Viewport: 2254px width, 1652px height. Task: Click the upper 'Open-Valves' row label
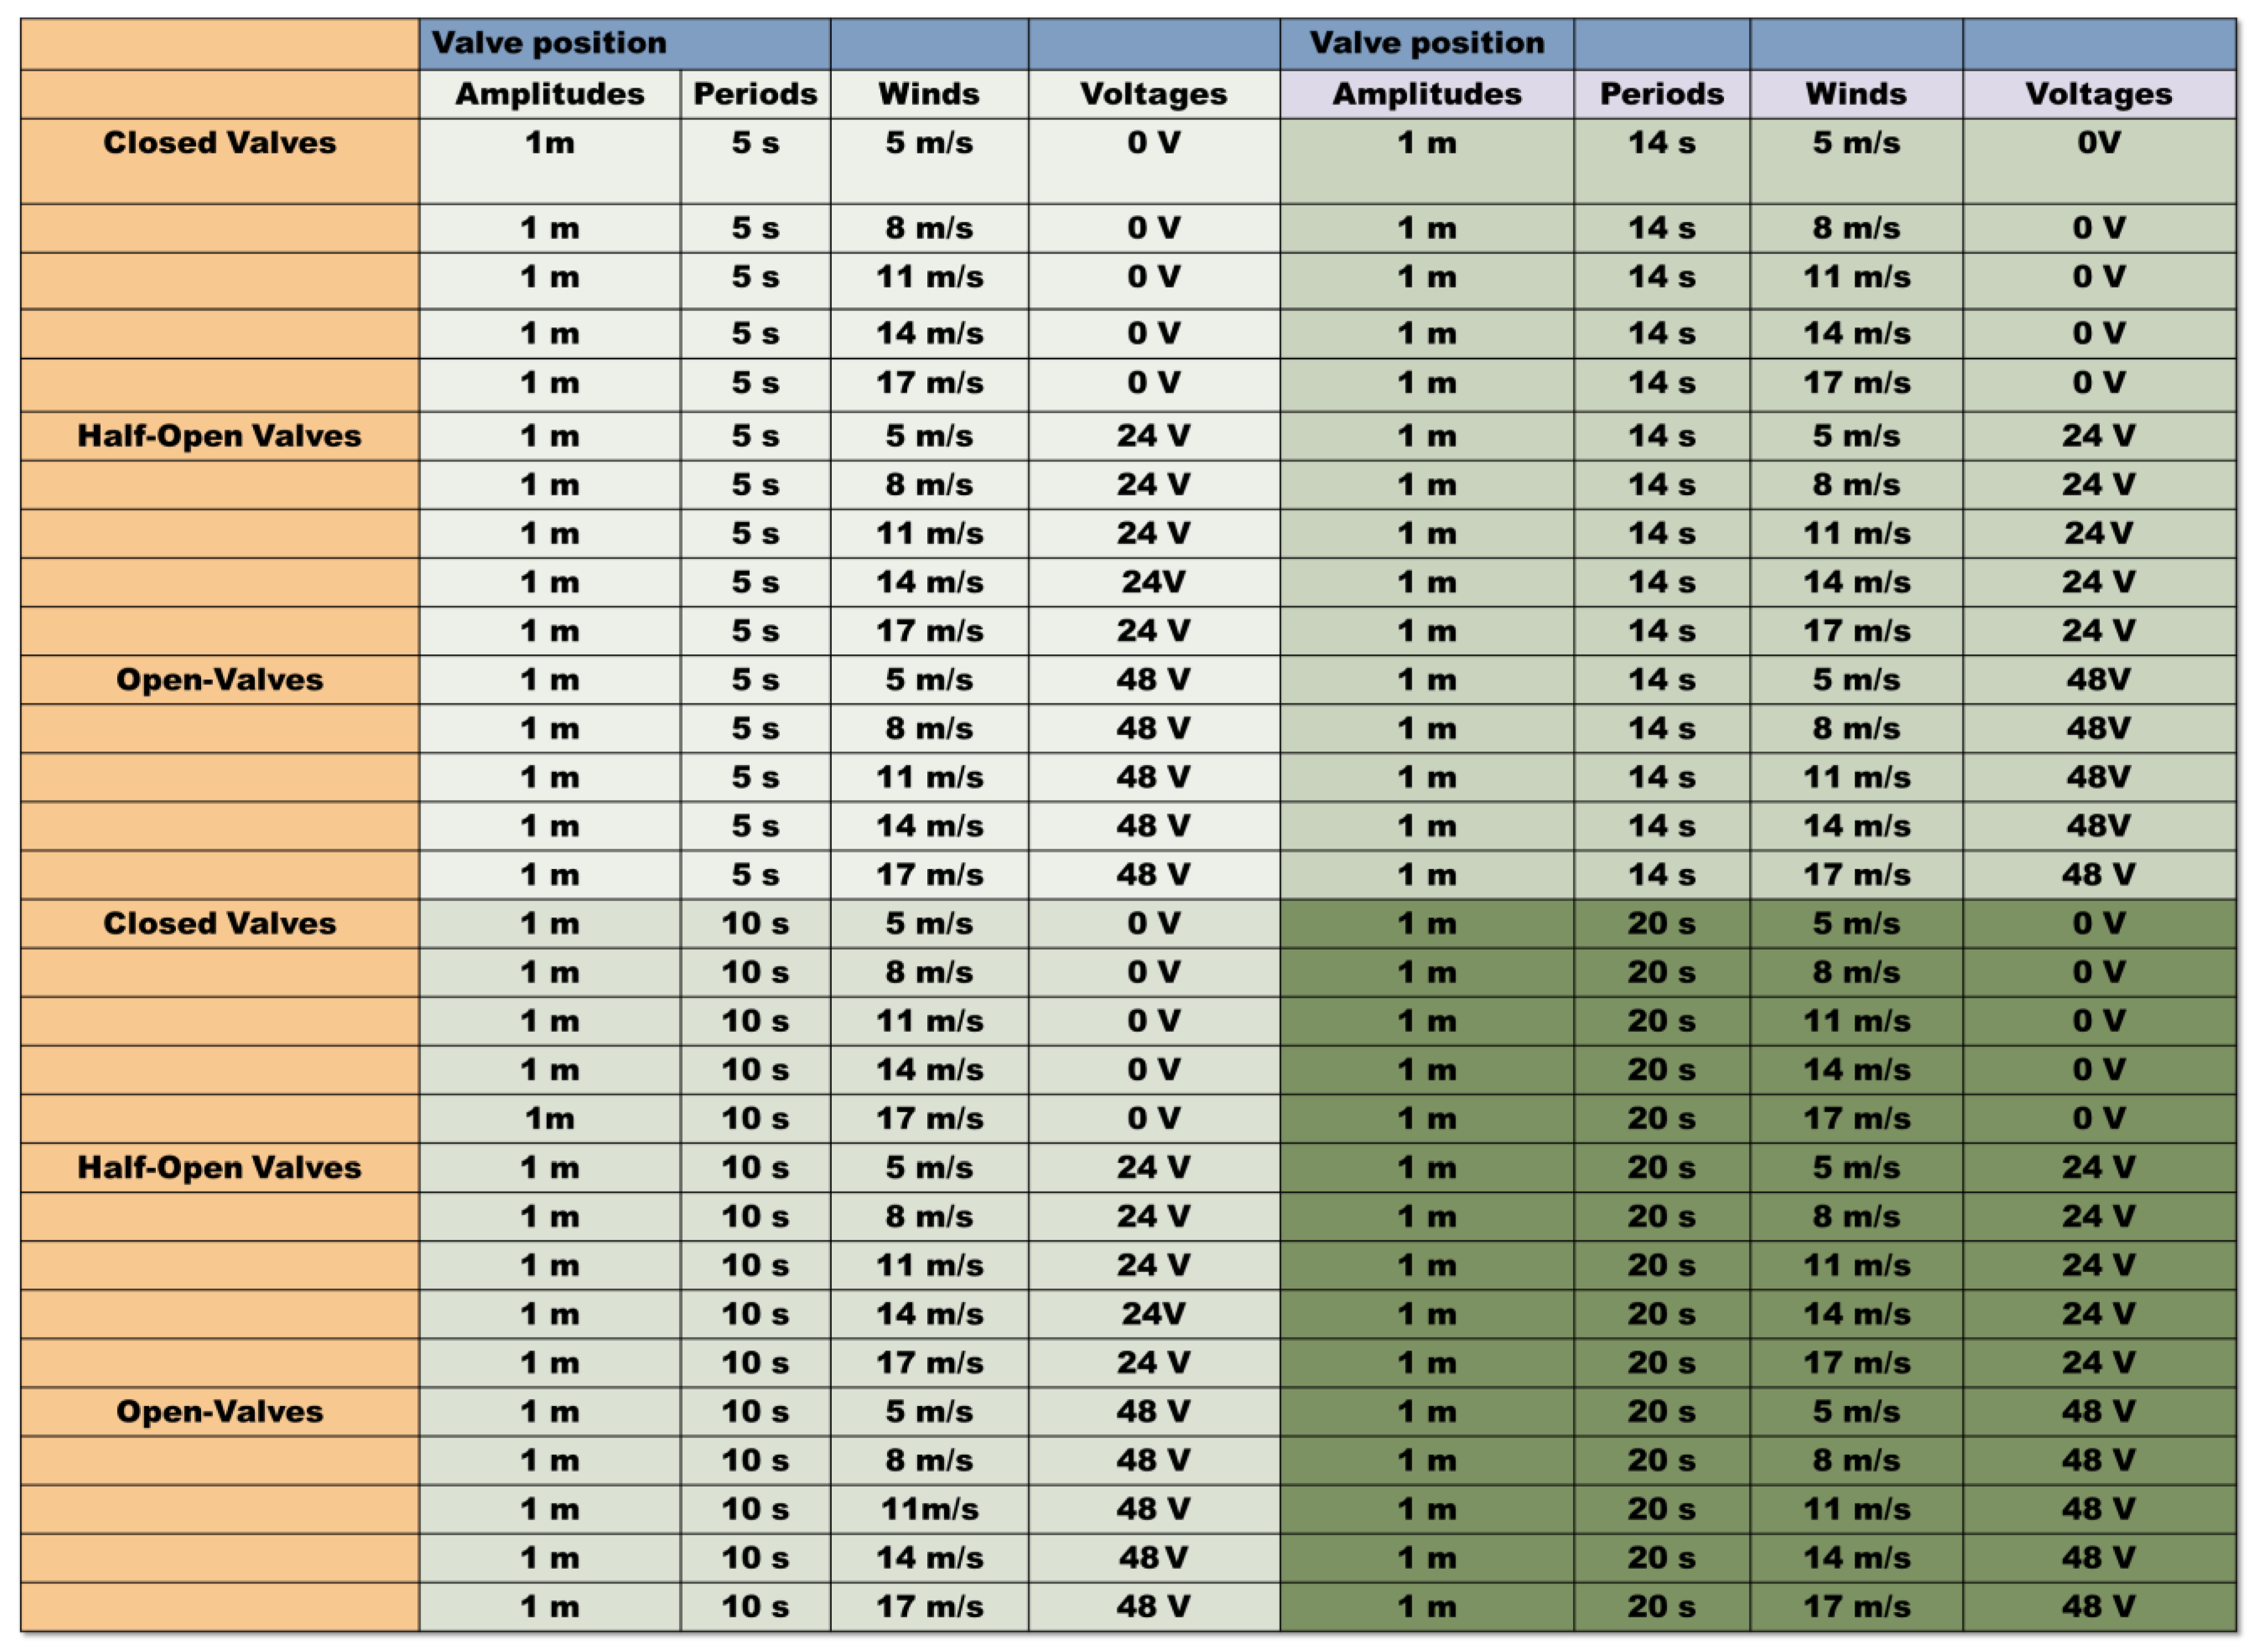point(219,680)
